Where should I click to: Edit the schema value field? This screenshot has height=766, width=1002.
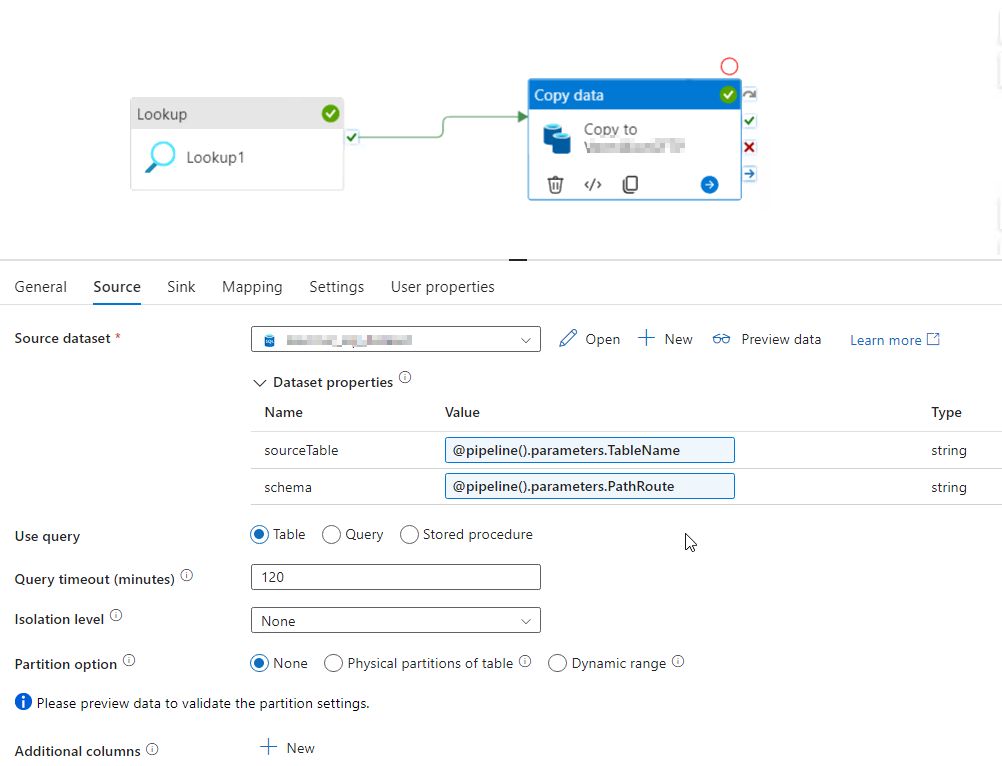tap(589, 486)
